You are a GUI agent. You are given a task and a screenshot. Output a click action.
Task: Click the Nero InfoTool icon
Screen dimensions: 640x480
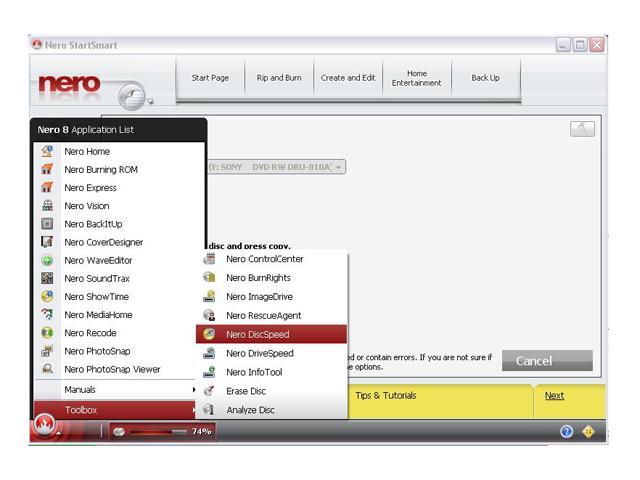tap(209, 372)
